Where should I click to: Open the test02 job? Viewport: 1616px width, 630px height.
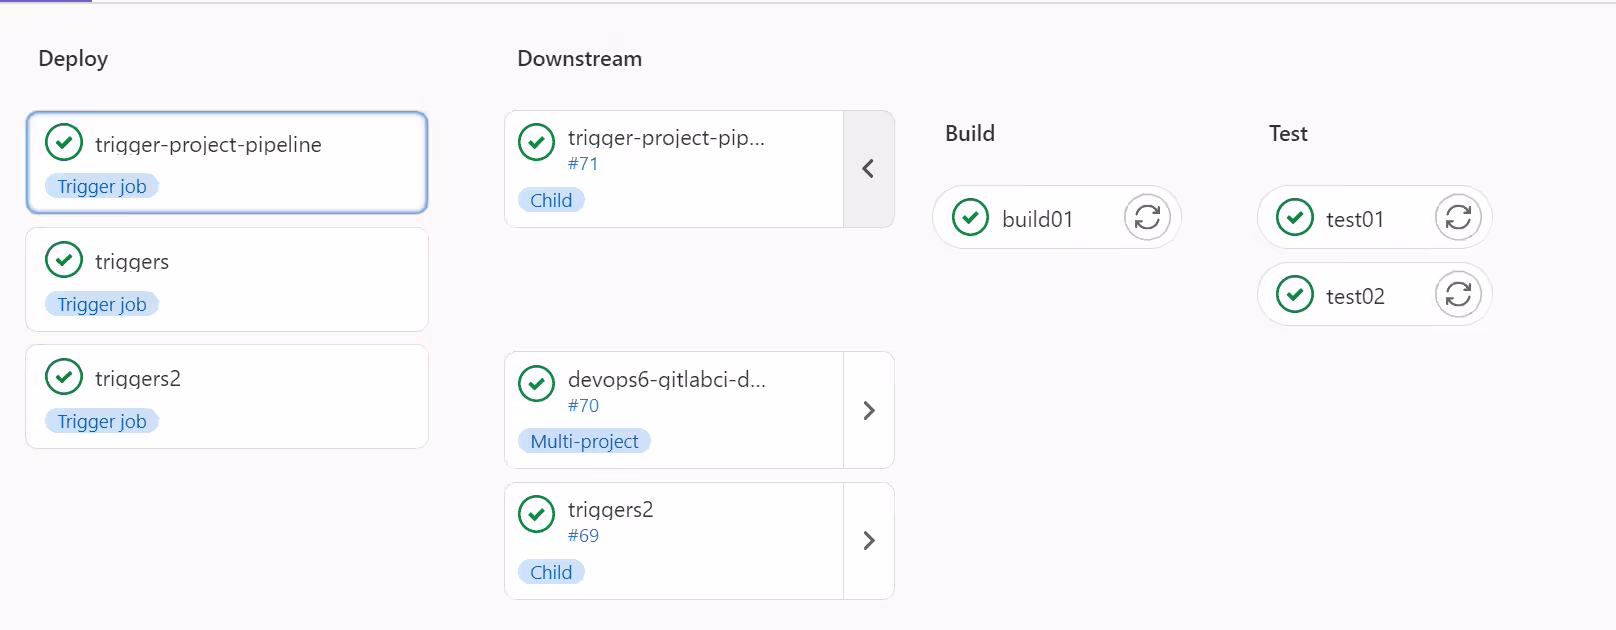tap(1355, 296)
